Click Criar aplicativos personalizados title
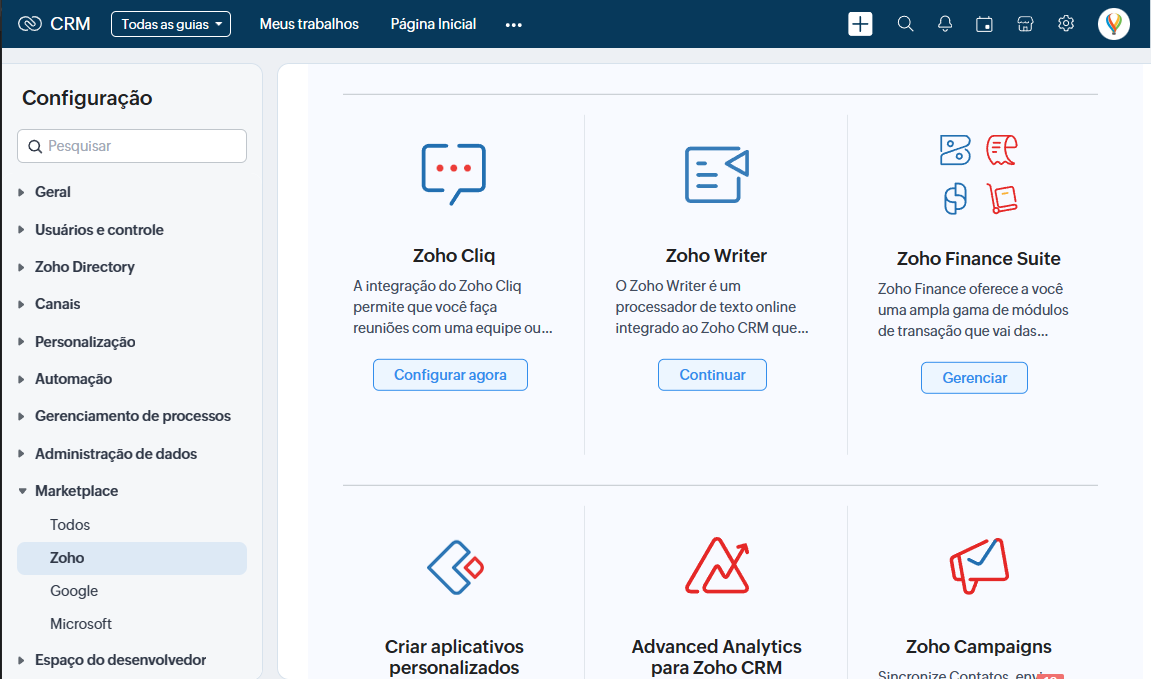This screenshot has height=679, width=1151. click(x=454, y=657)
